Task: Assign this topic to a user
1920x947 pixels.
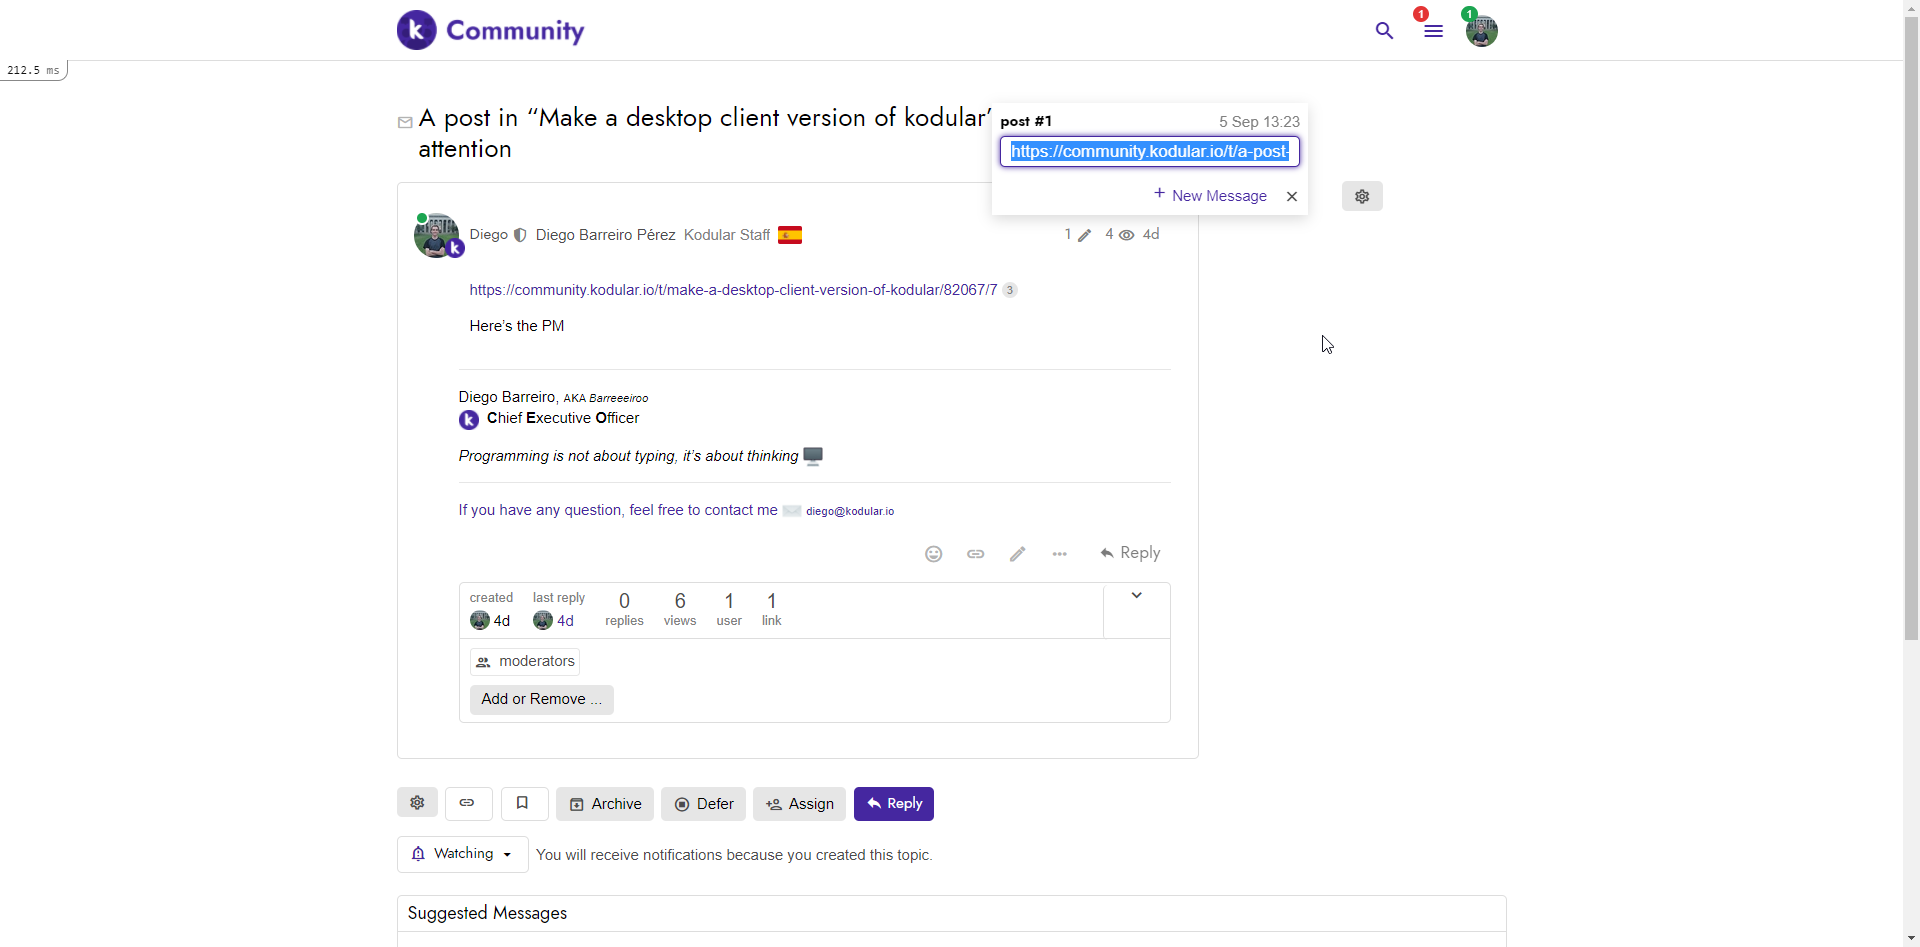Action: [799, 804]
